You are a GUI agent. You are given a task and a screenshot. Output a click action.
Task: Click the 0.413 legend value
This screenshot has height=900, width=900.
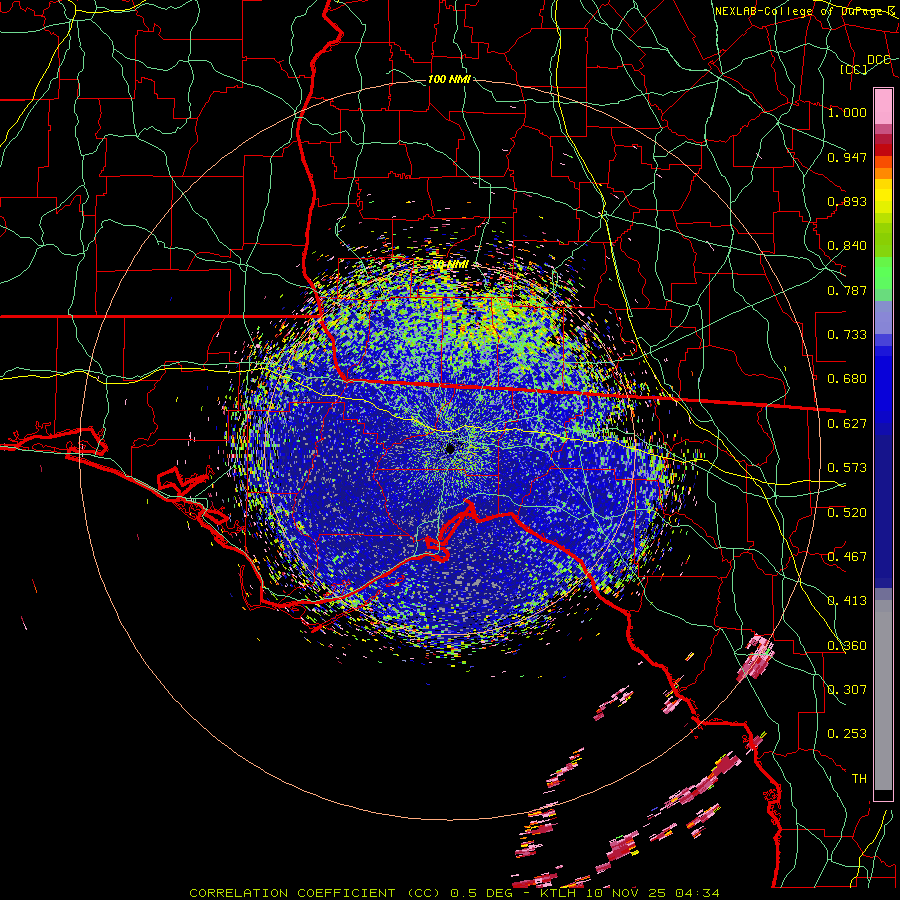click(847, 601)
